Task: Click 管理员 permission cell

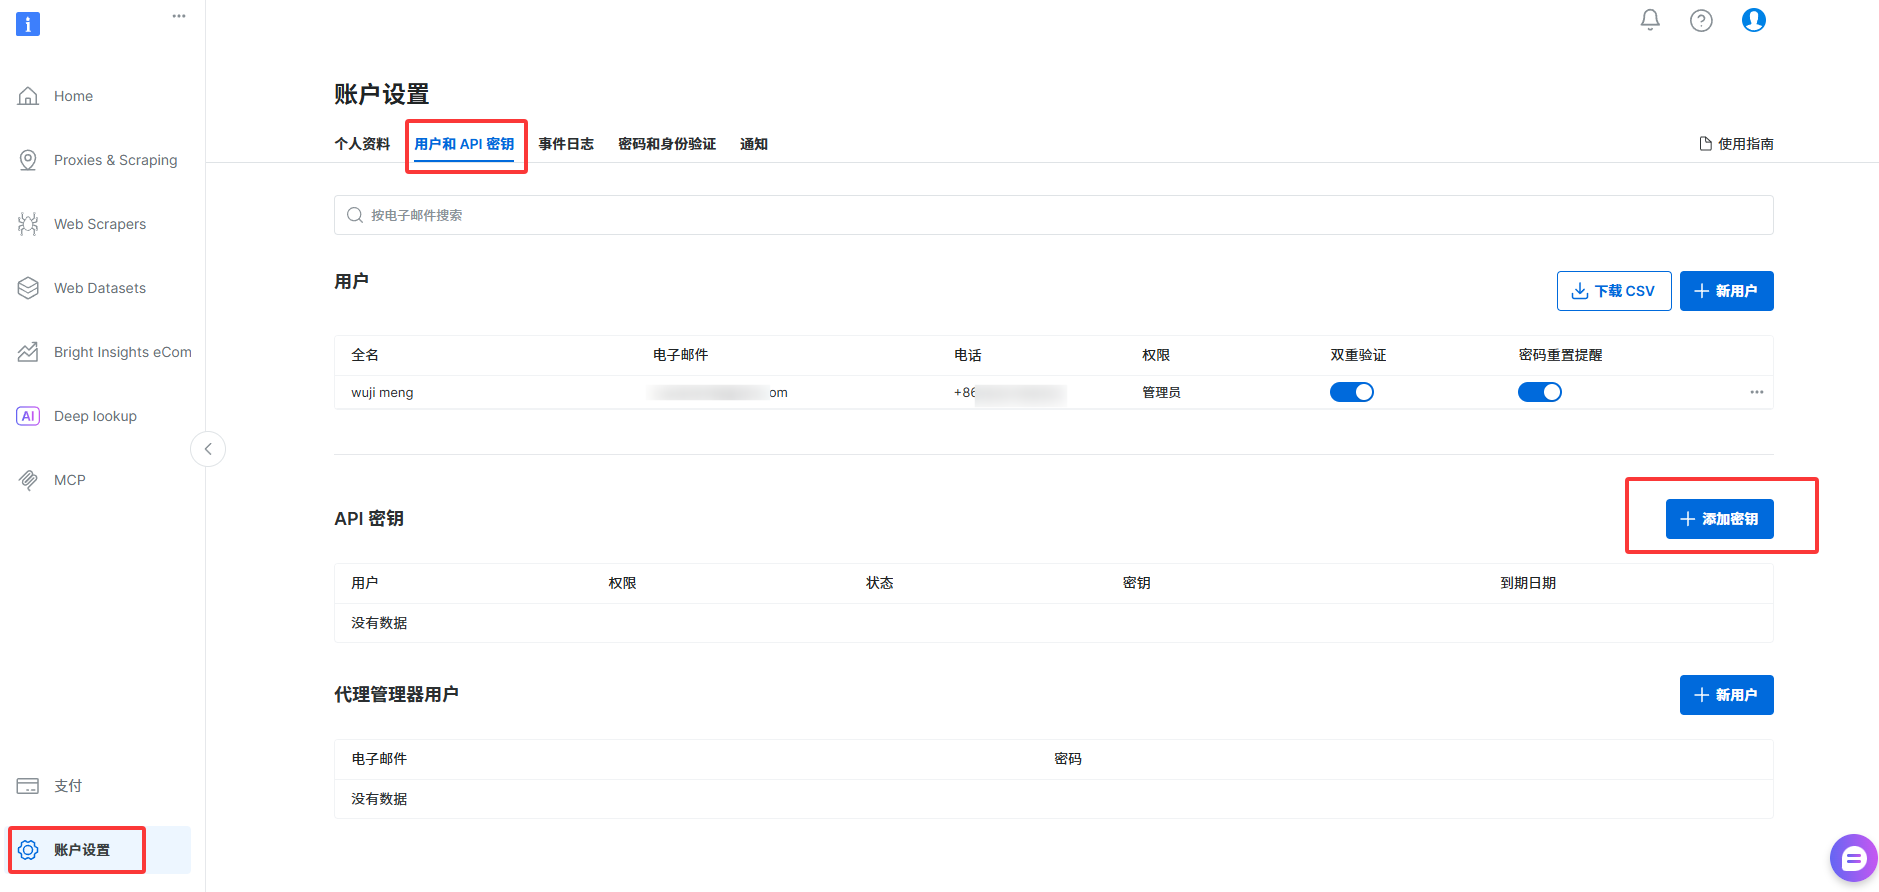Action: click(1161, 393)
